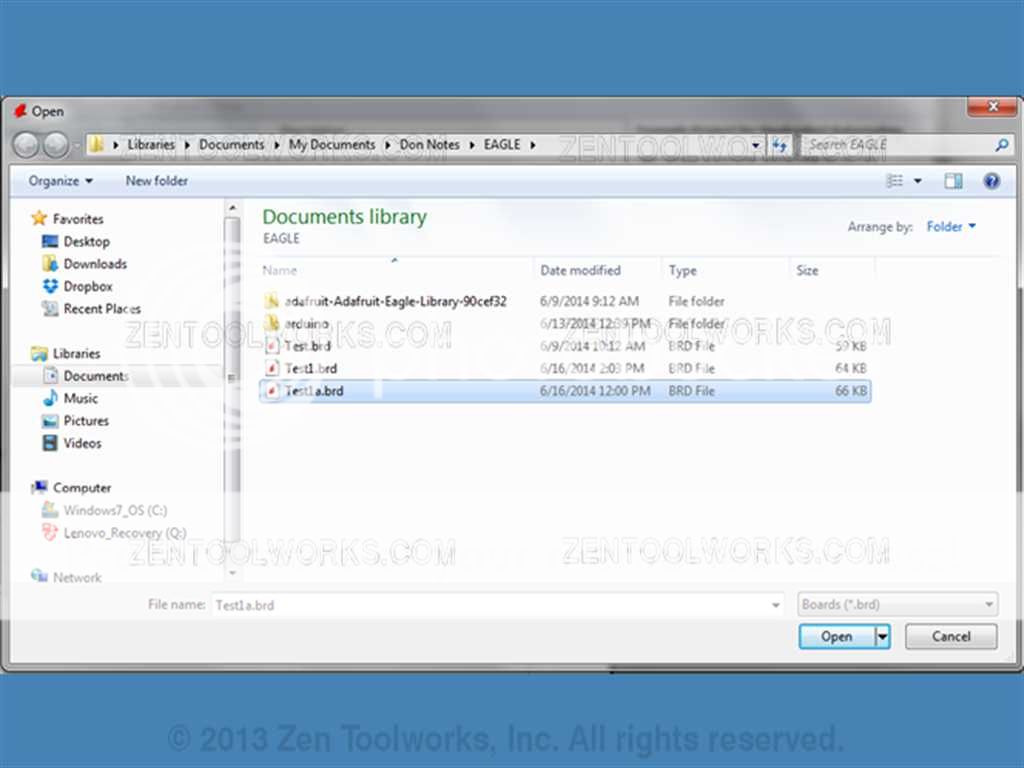Click the refresh button beside address bar

[x=781, y=145]
